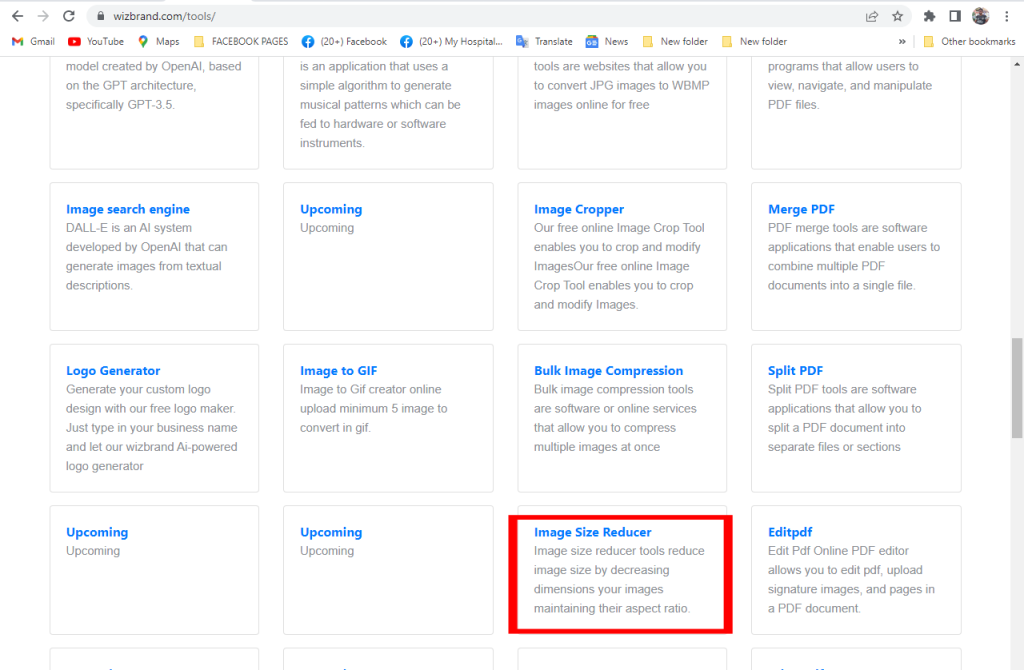The height and width of the screenshot is (670, 1024).
Task: Bookmark this page with star icon
Action: tap(898, 16)
